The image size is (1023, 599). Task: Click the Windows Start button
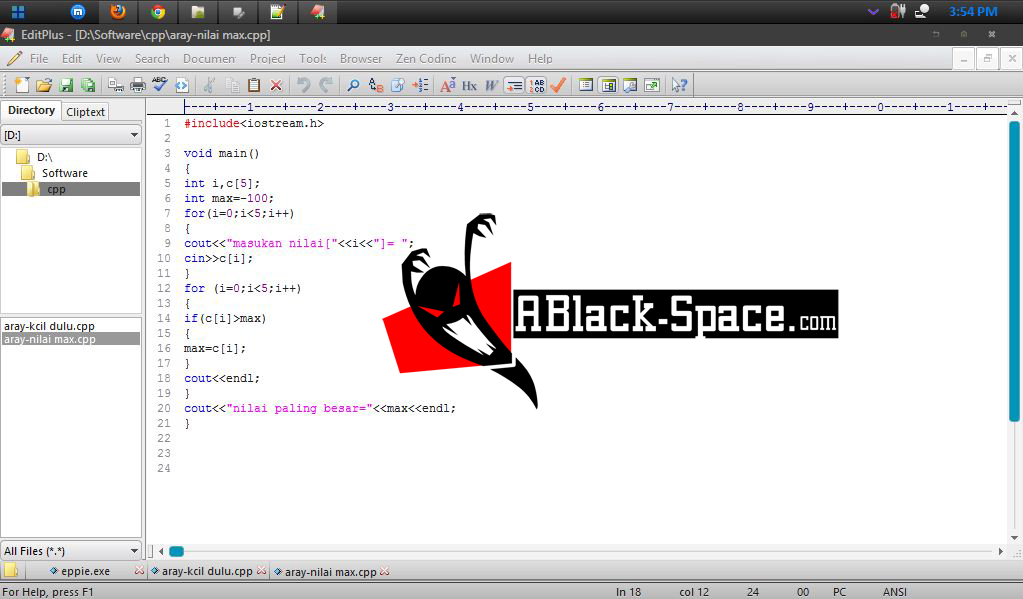[18, 12]
